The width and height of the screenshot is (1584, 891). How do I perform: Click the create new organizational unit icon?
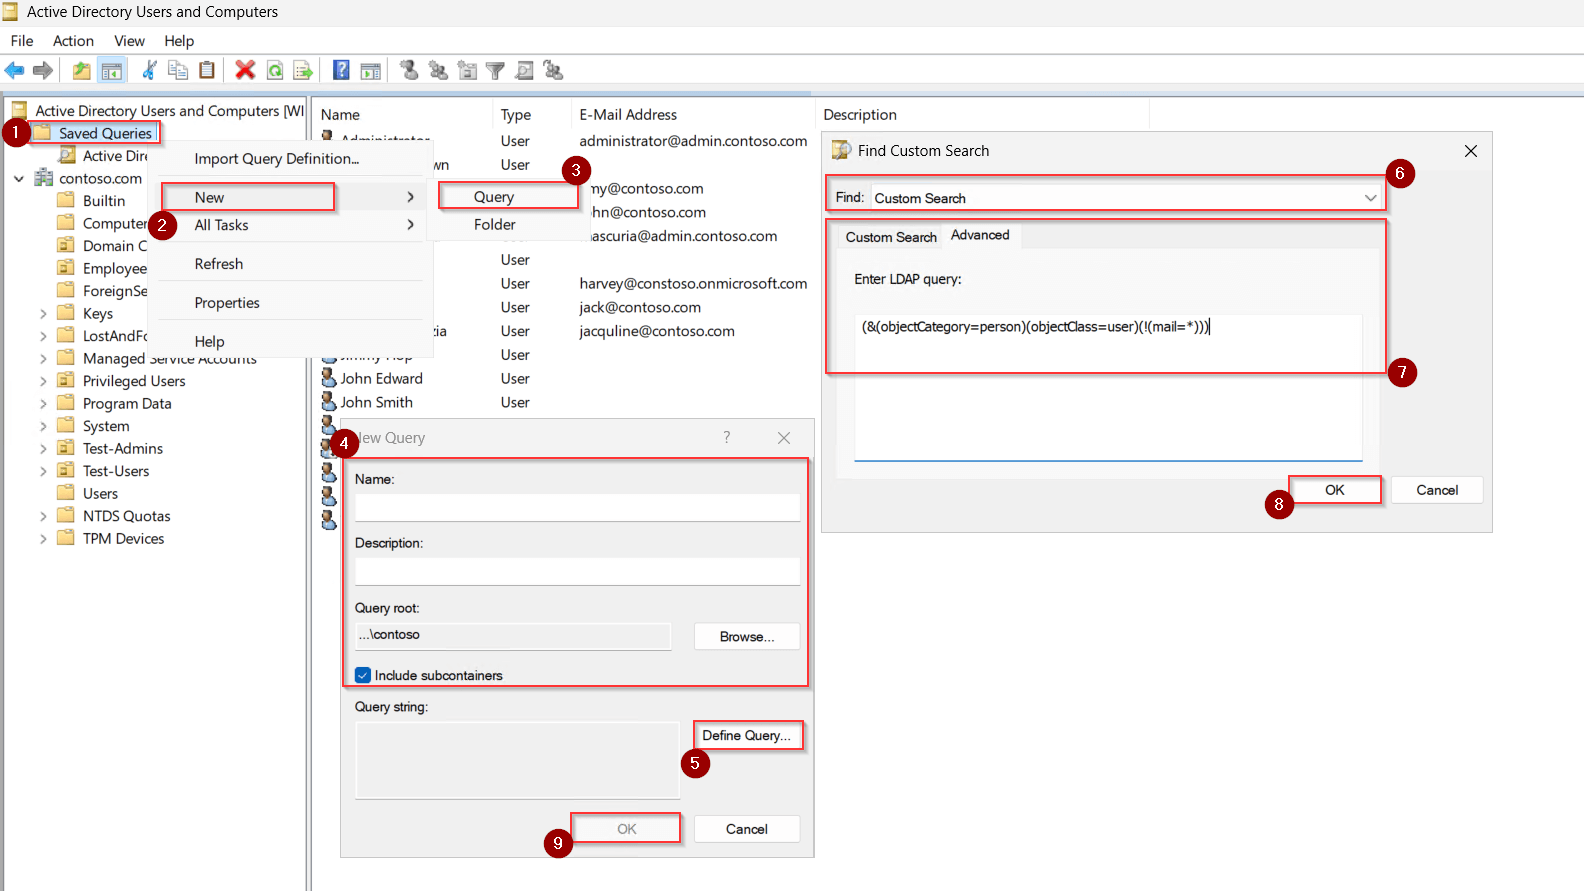467,70
